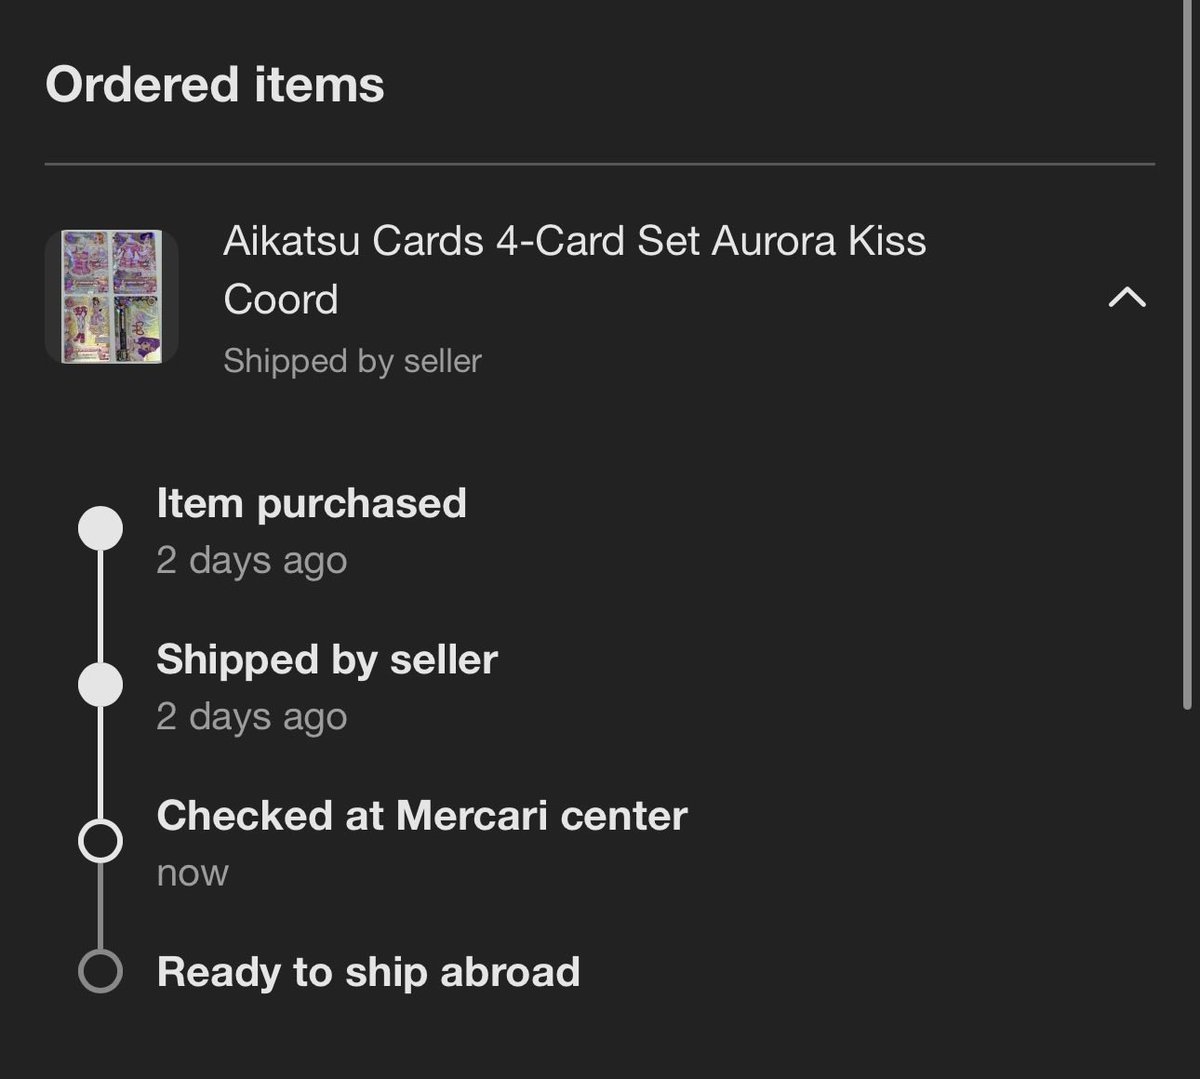
Task: Click the line between purchased and shipped dots
Action: coord(100,607)
